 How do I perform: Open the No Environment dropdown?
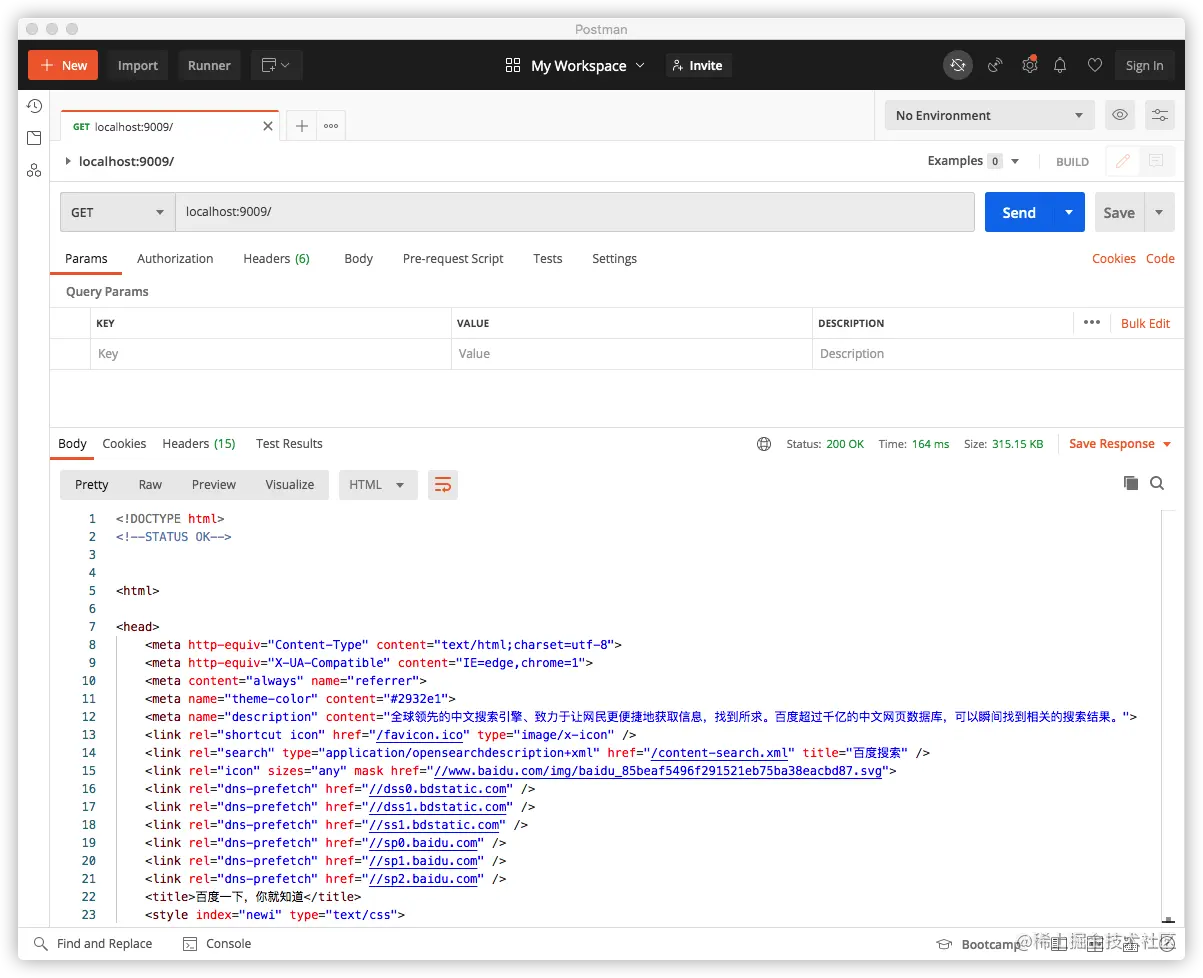click(x=989, y=115)
